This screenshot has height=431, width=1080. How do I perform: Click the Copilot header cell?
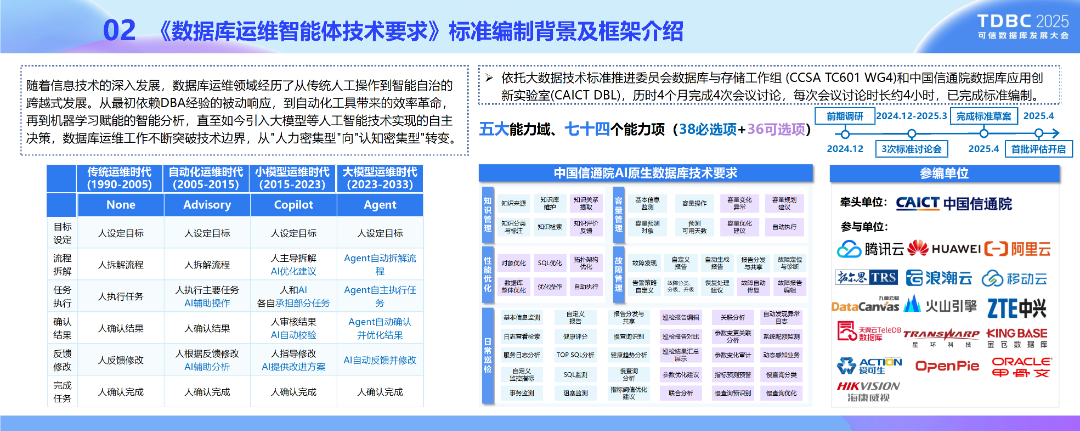tap(293, 205)
